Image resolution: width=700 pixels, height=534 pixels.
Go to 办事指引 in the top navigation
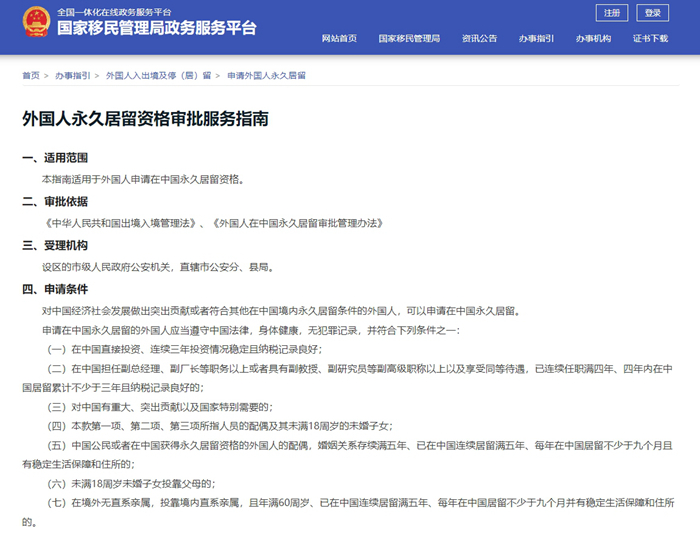536,38
